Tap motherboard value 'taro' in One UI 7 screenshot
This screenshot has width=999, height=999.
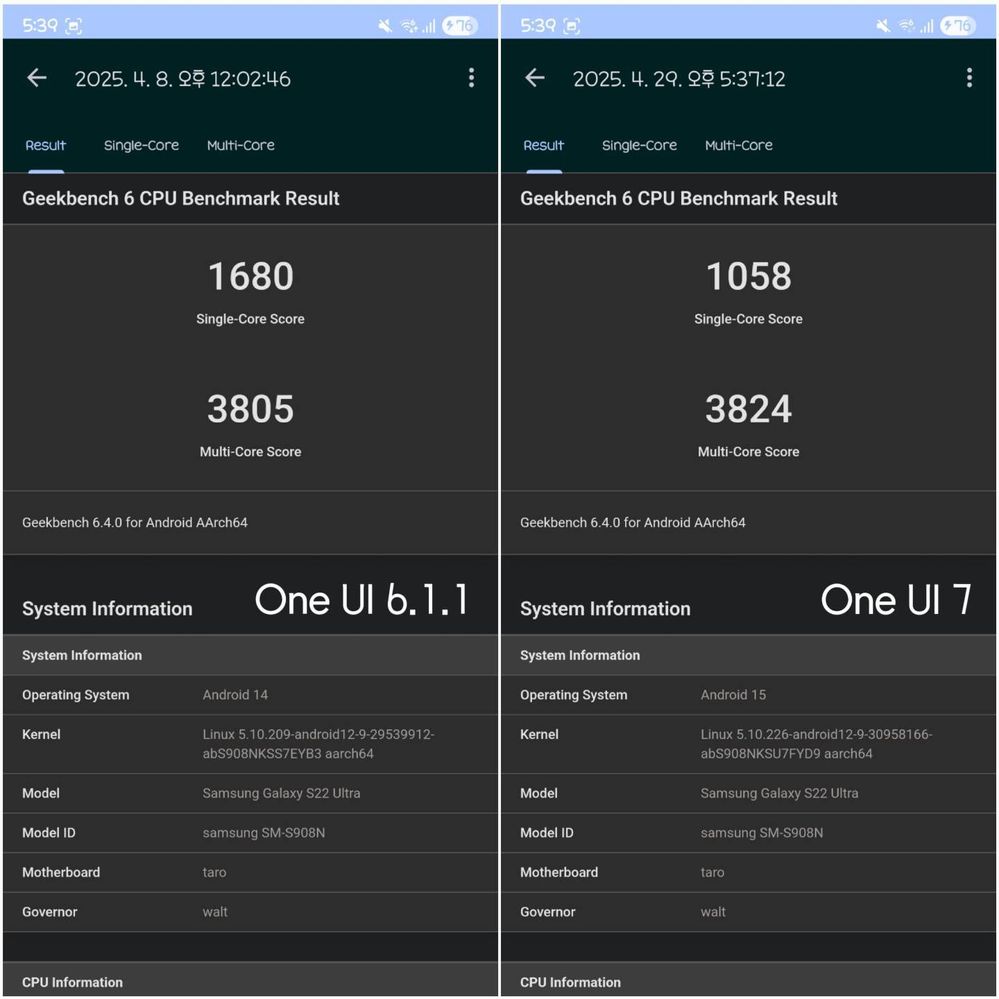coord(712,872)
